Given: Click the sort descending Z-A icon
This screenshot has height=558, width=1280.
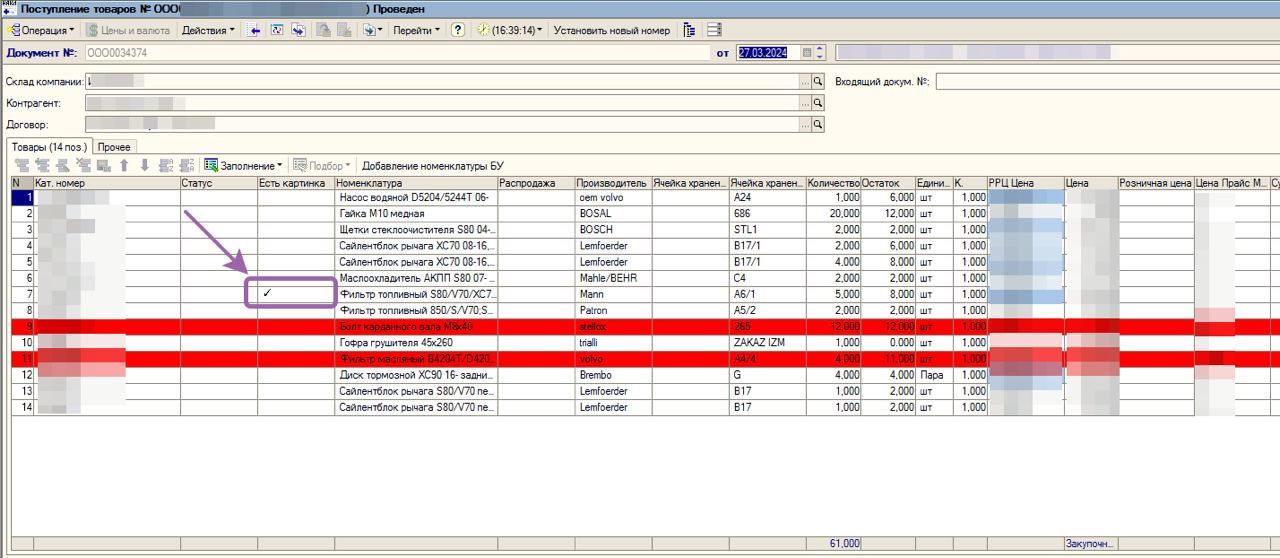Looking at the screenshot, I should (186, 165).
